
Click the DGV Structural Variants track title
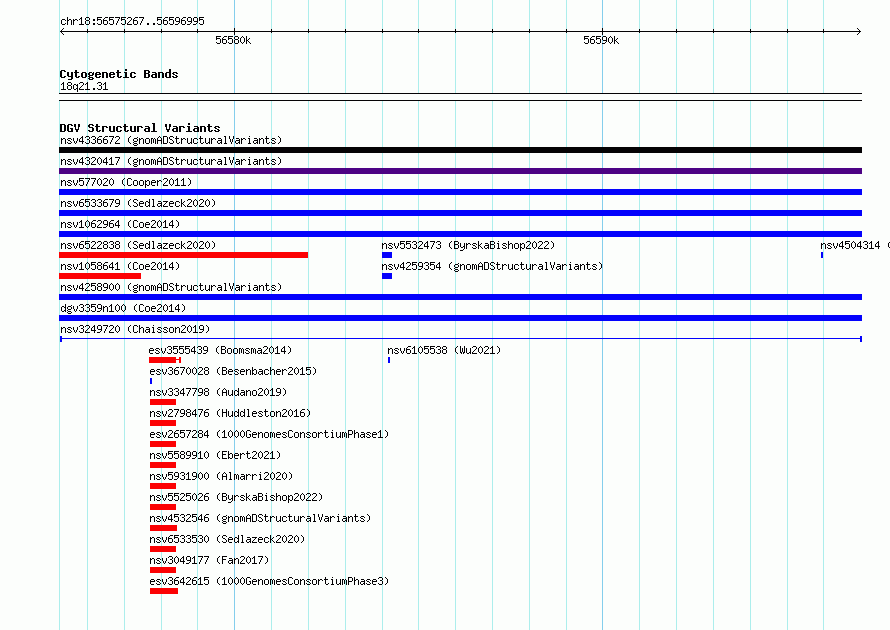tap(140, 128)
